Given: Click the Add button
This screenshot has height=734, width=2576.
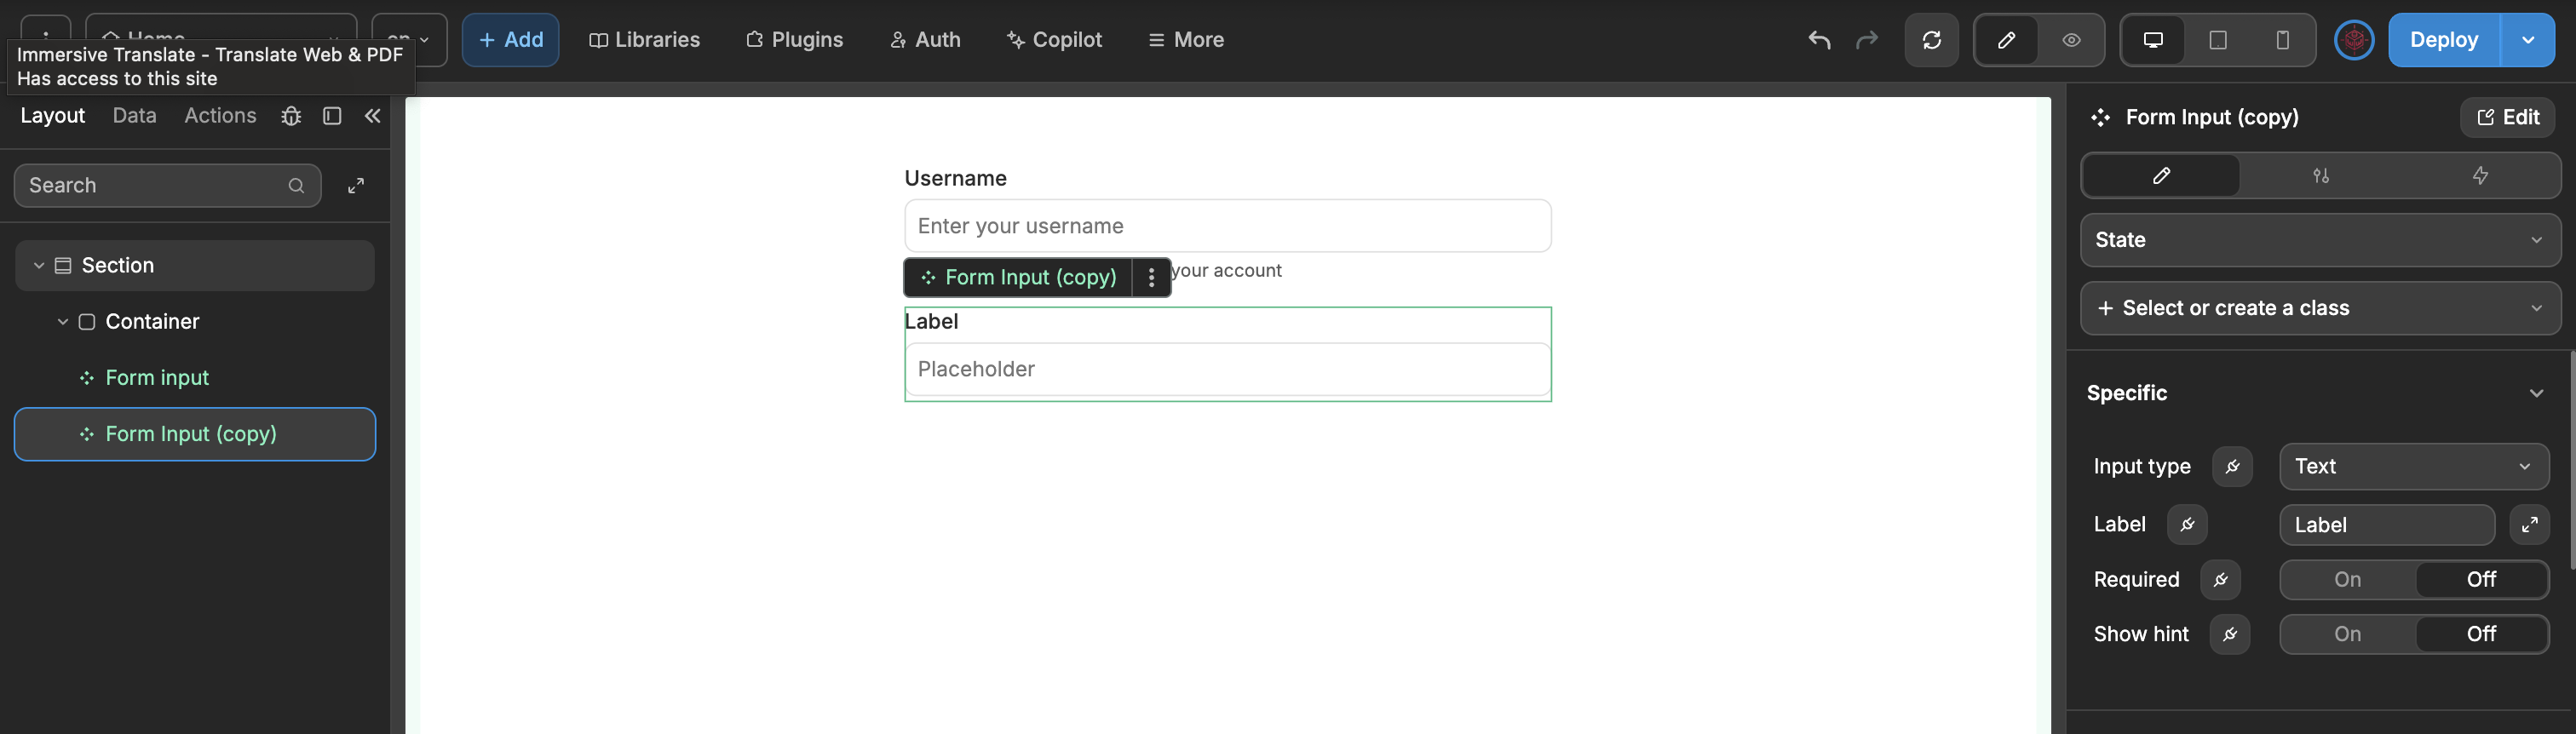Looking at the screenshot, I should [510, 40].
